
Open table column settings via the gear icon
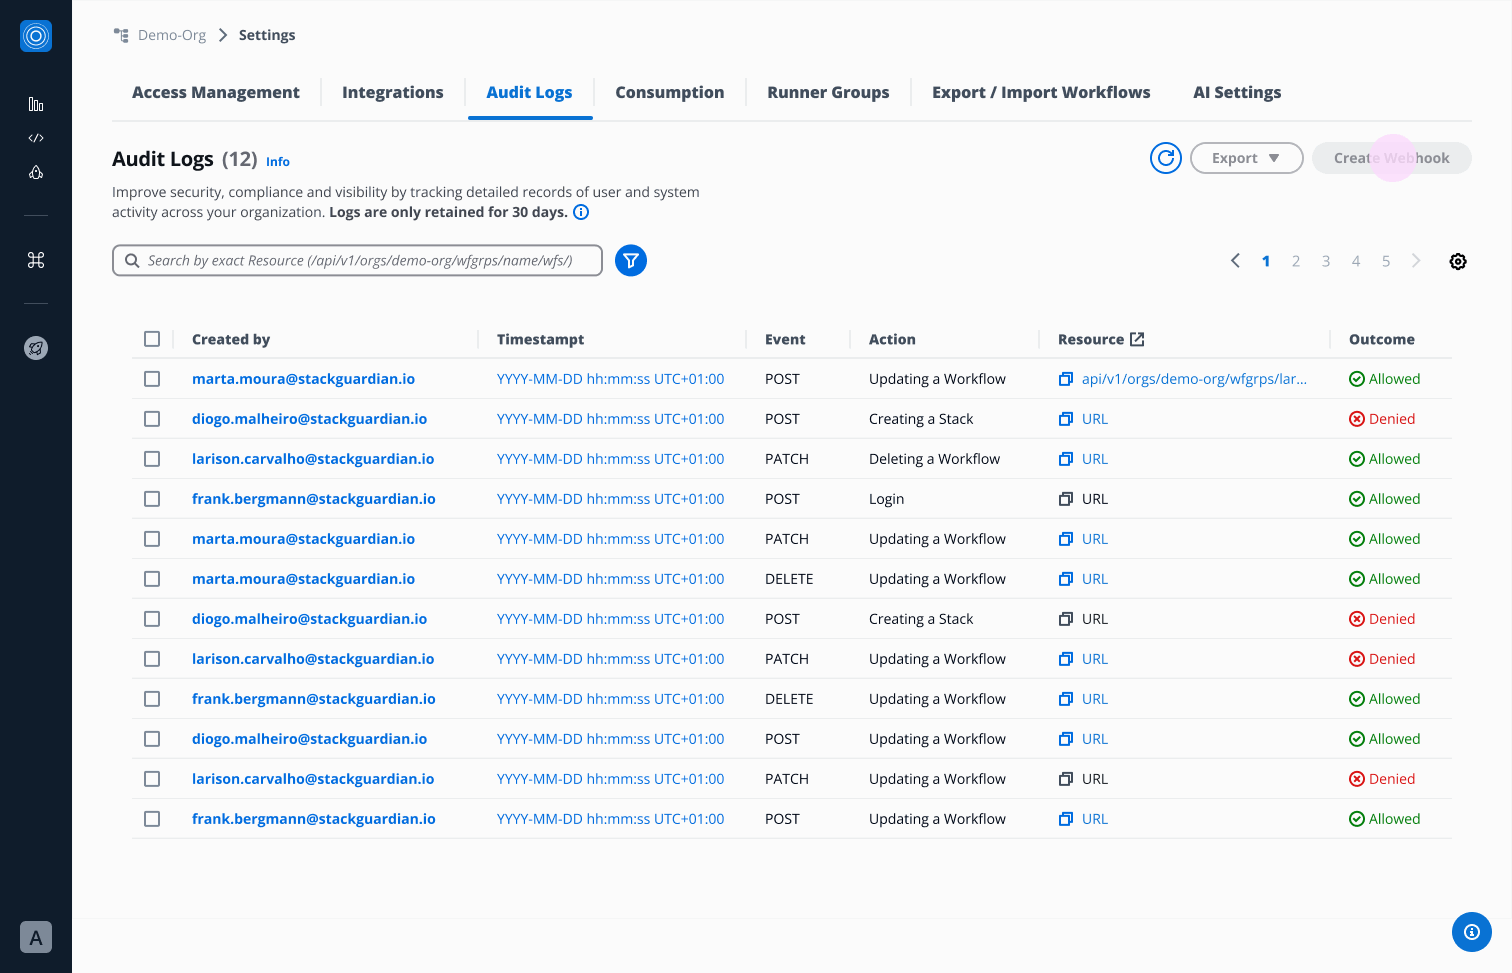1457,260
